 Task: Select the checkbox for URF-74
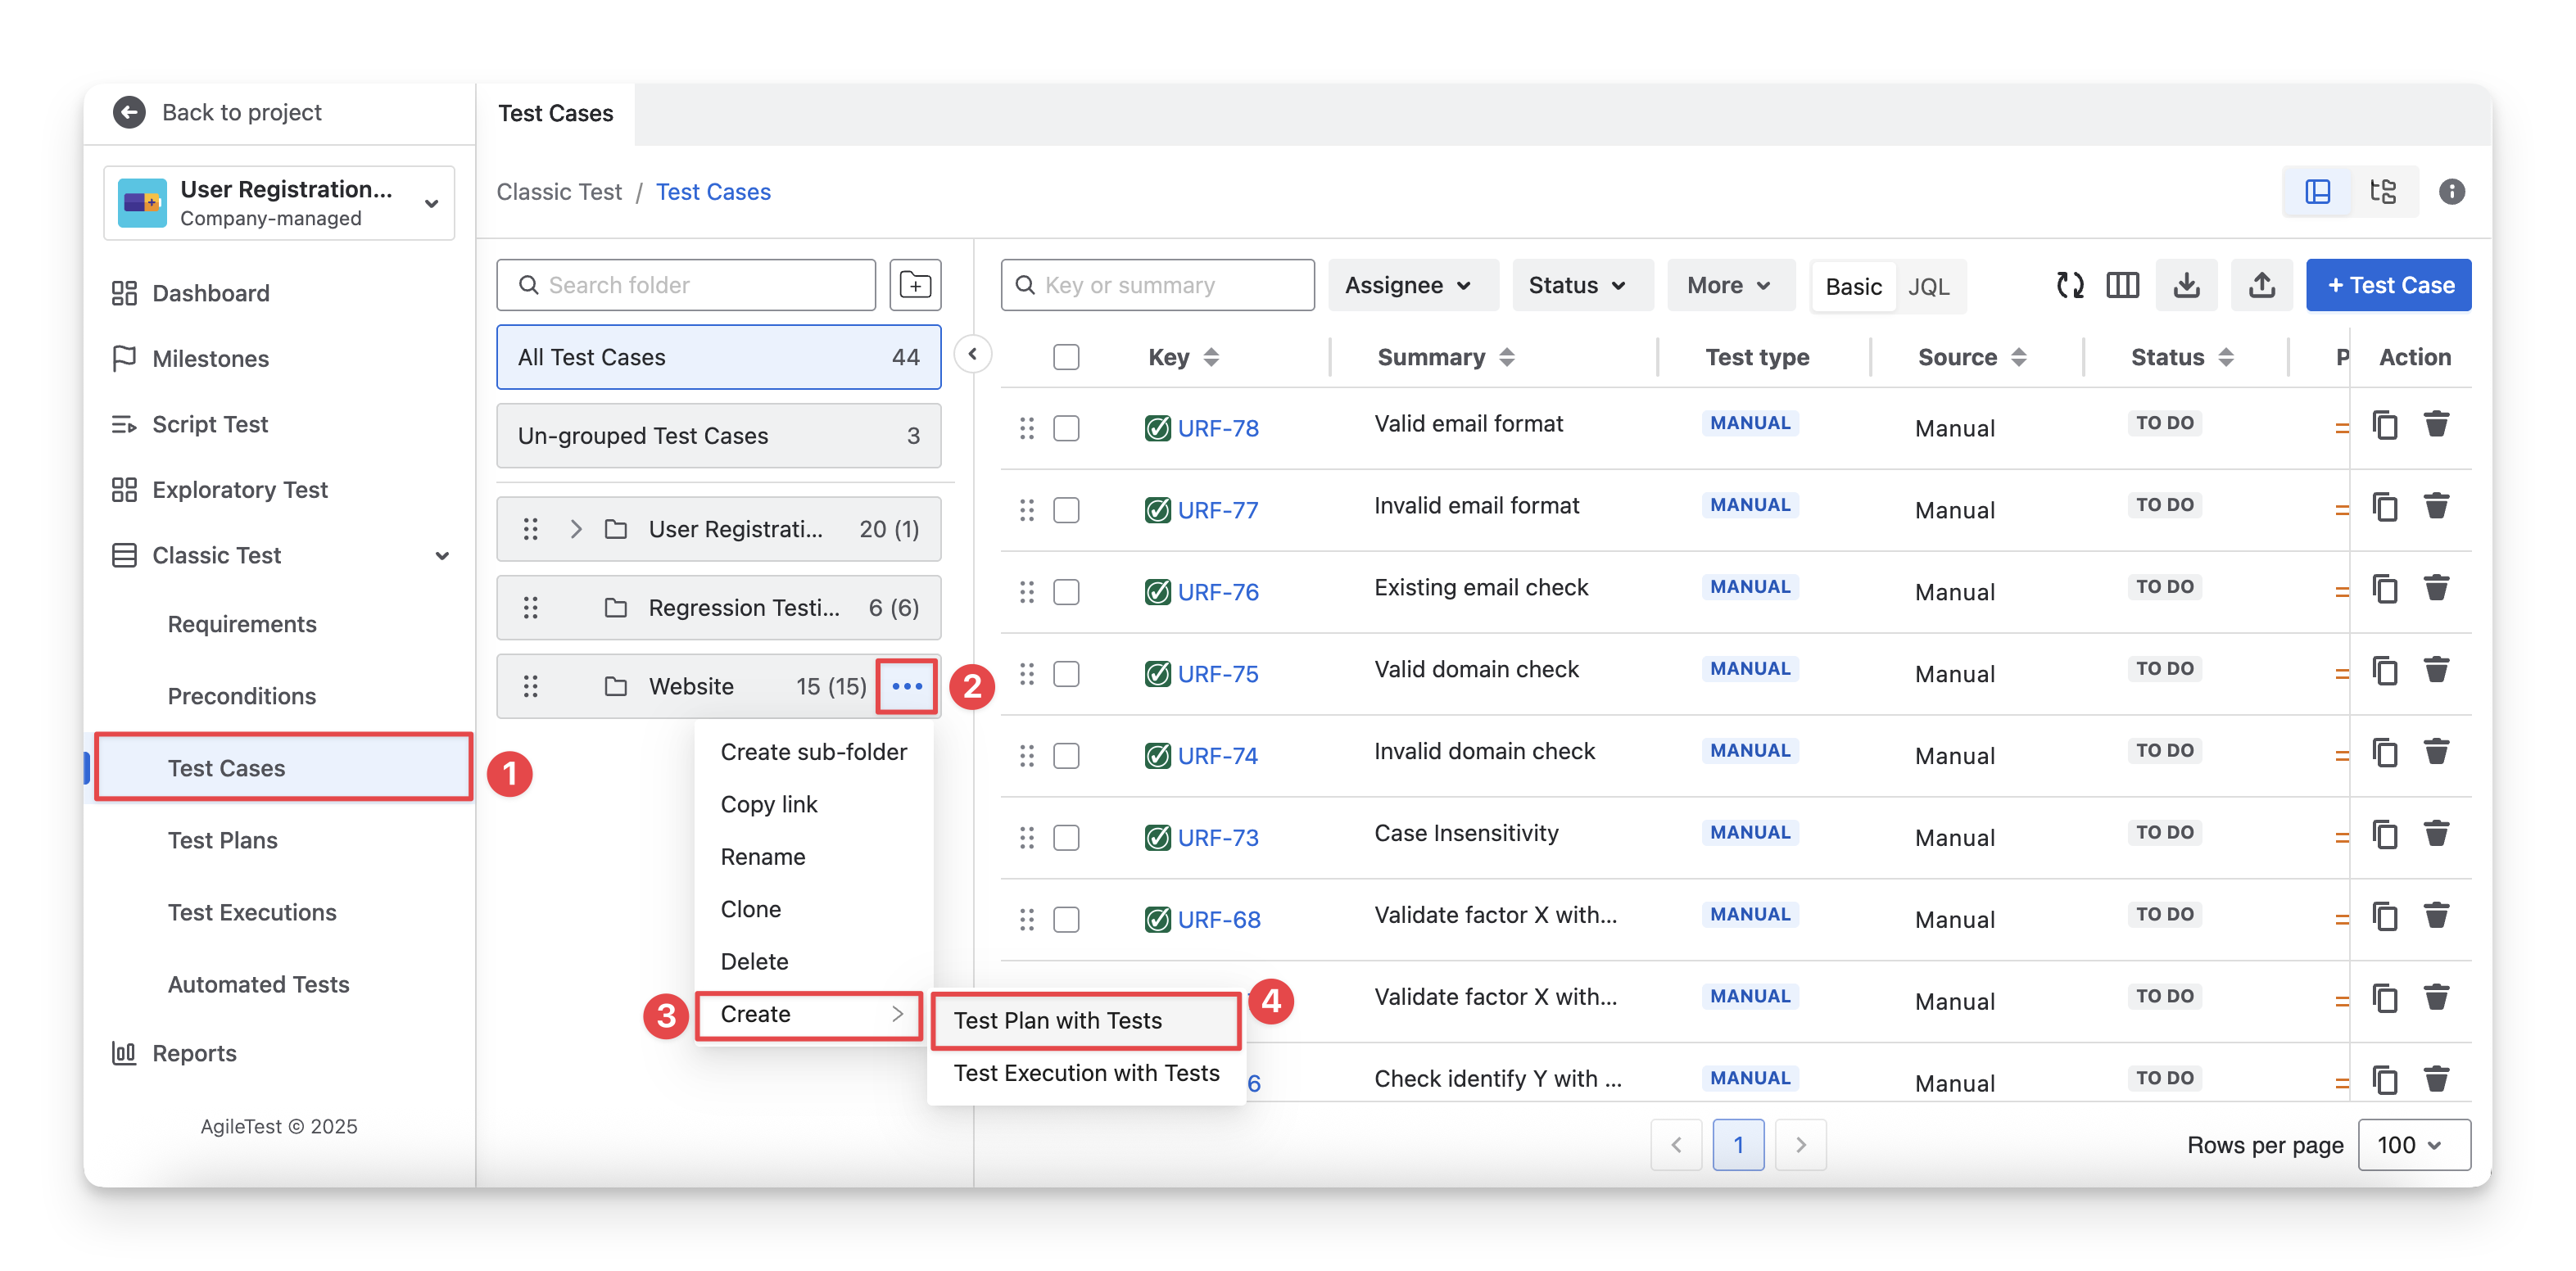click(1066, 756)
